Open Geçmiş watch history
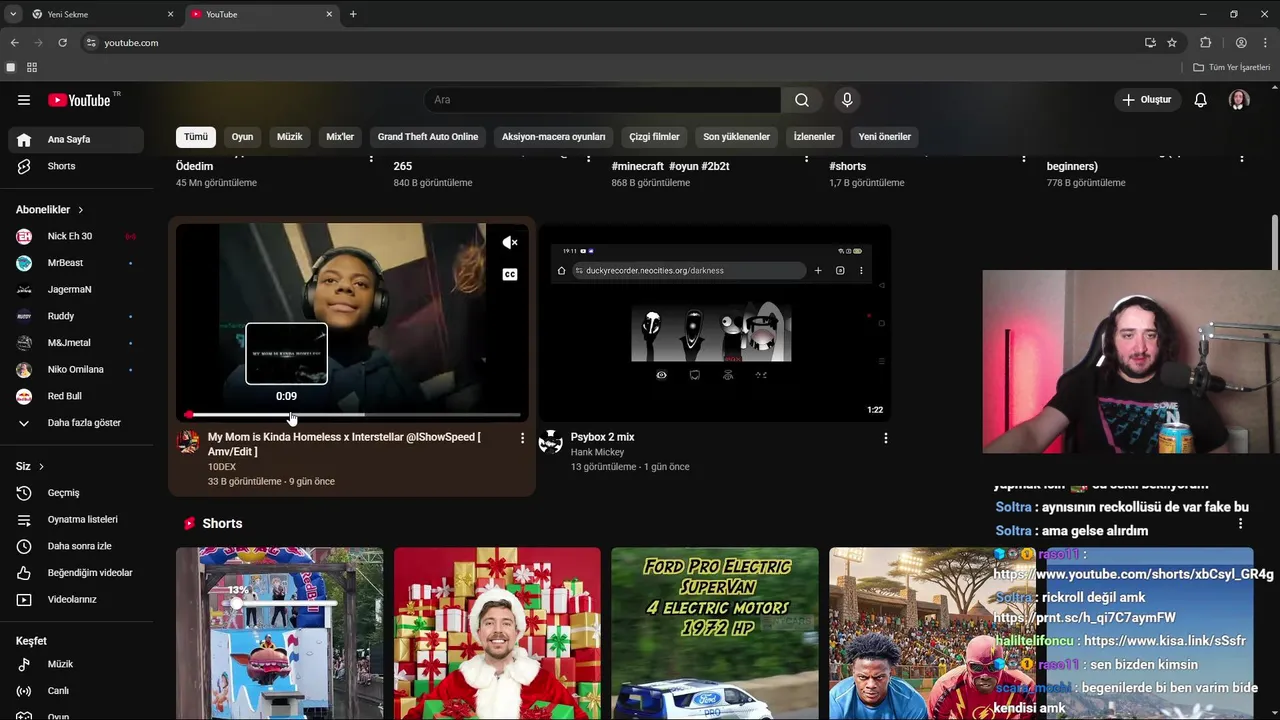1280x720 pixels. [x=76, y=493]
